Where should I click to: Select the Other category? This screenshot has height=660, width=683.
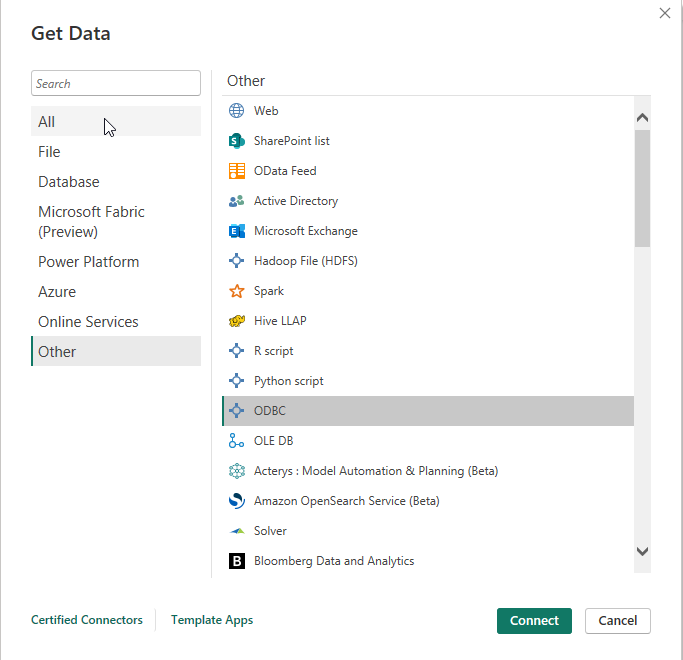(x=116, y=352)
